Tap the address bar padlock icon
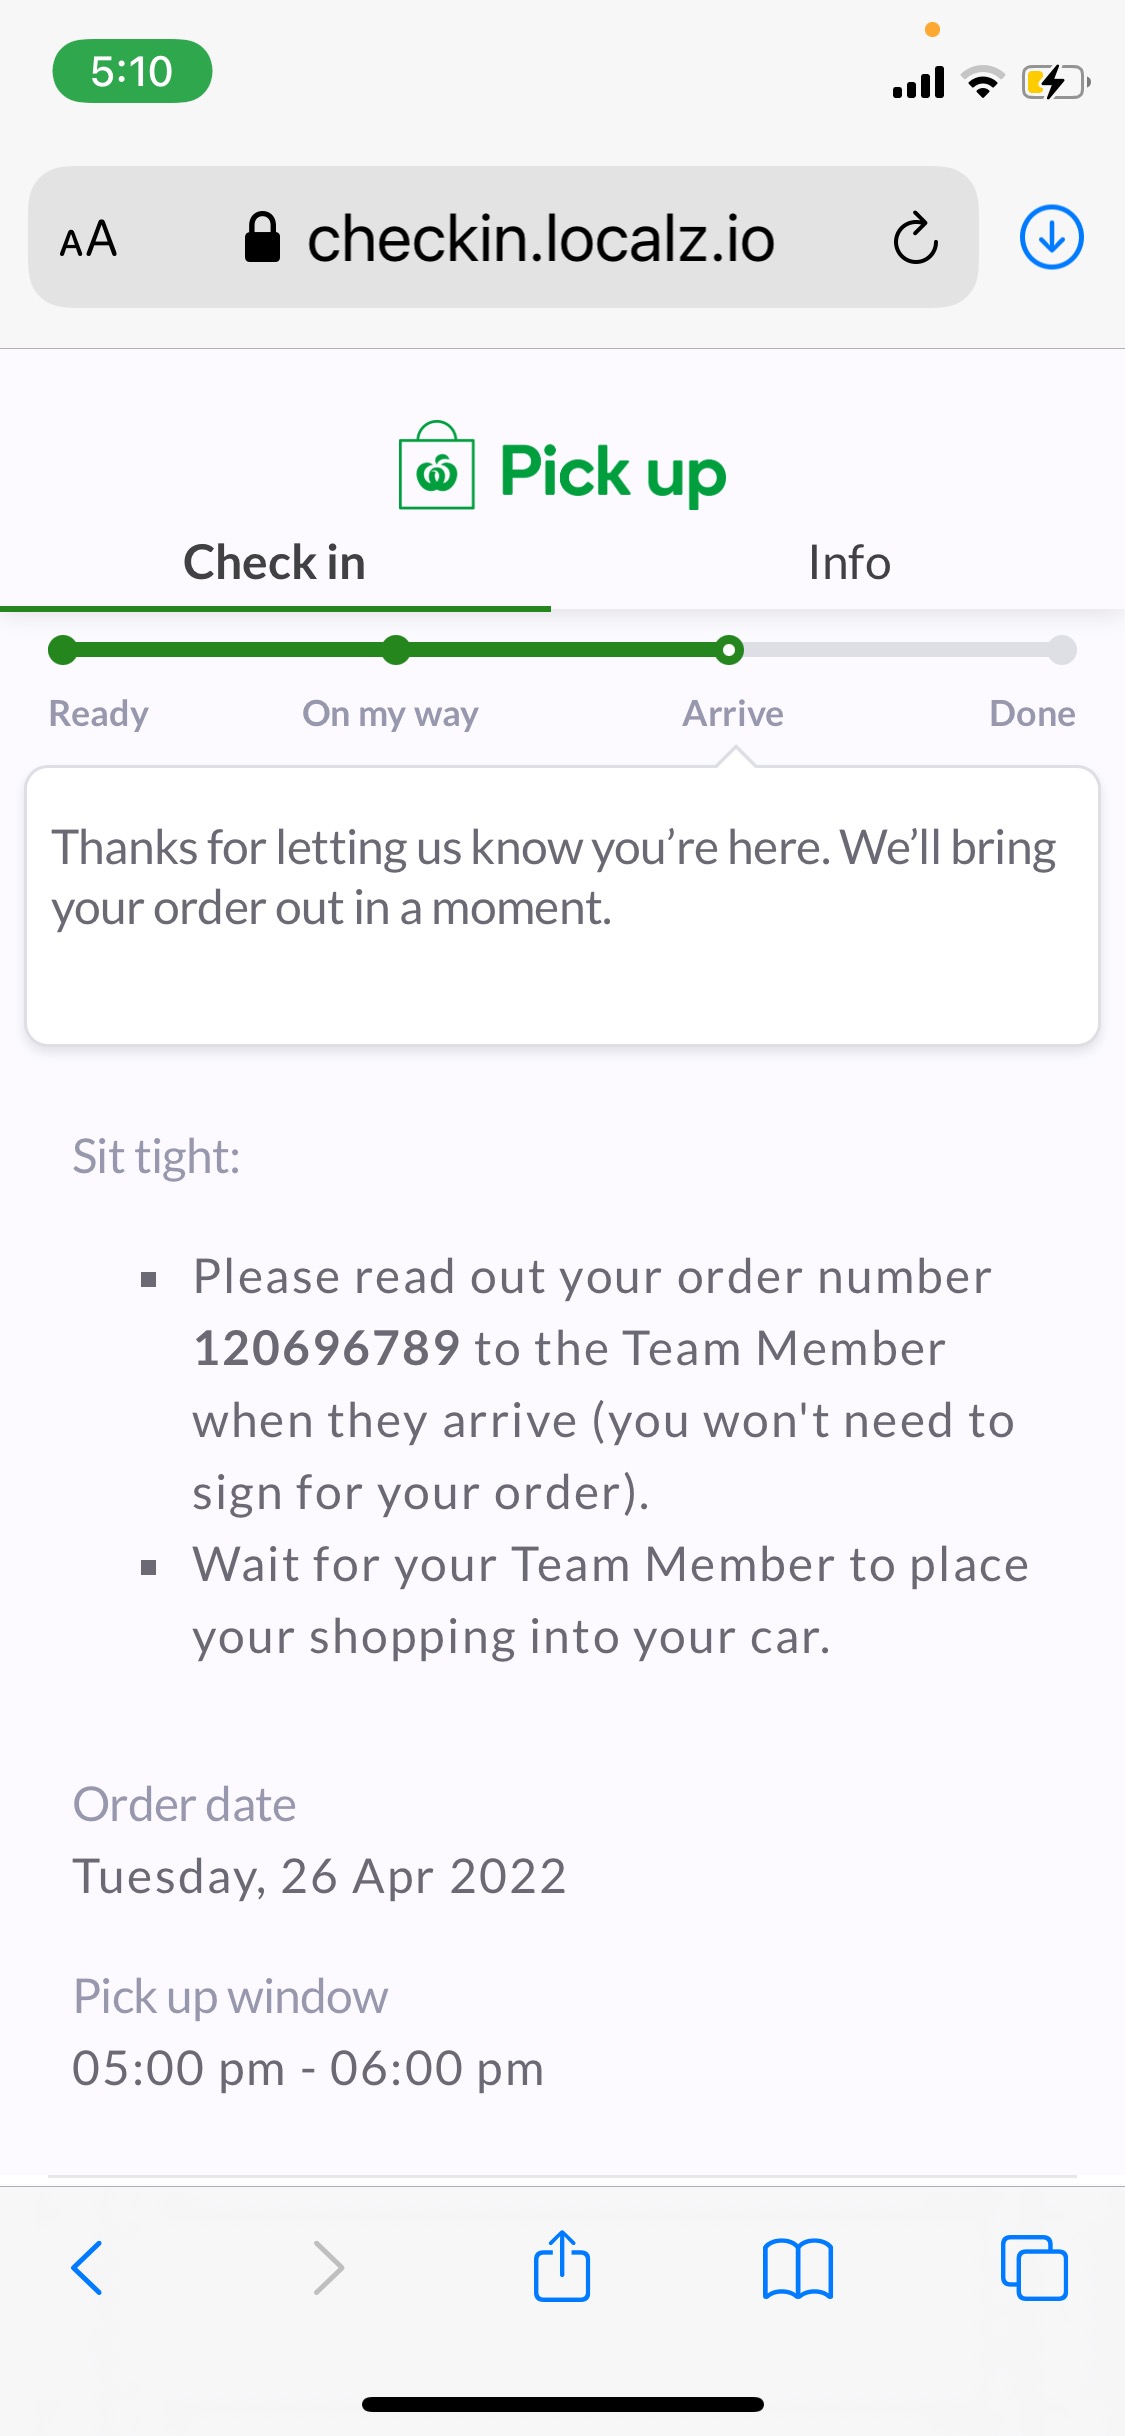 [x=262, y=238]
